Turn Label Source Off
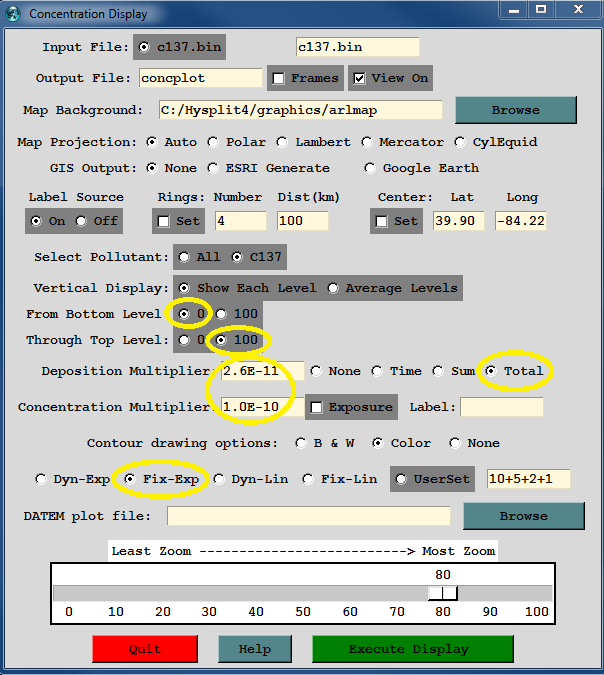Screen dimensions: 604x675 coord(84,221)
